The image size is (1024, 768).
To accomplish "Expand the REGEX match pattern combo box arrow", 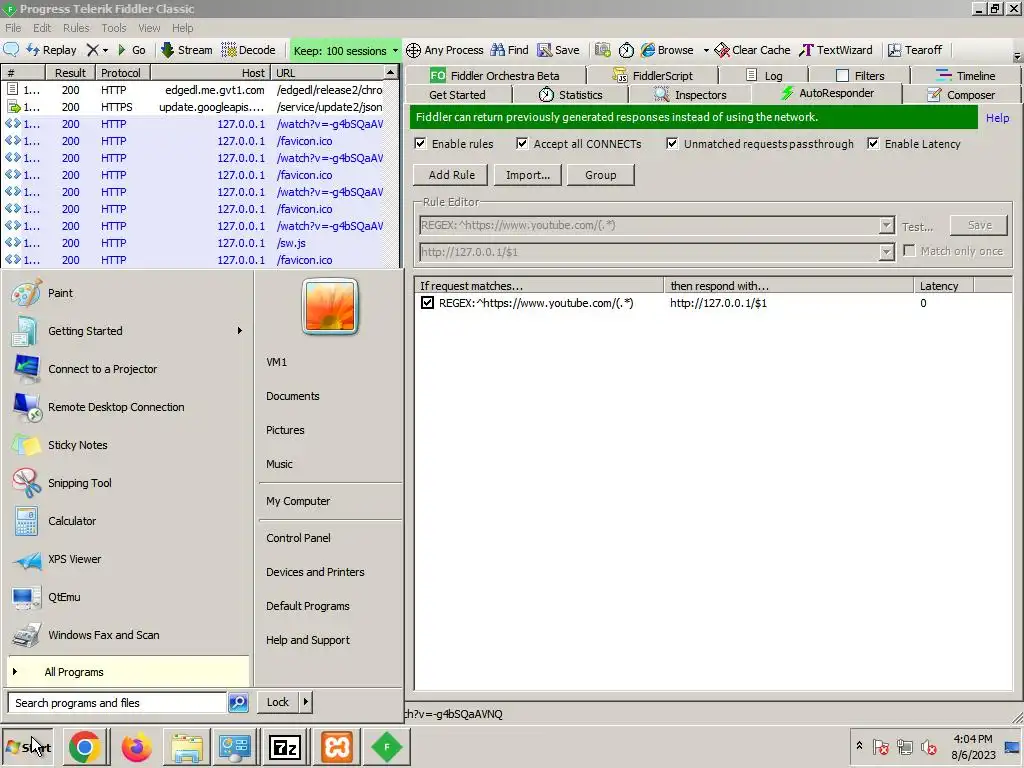I will 886,225.
